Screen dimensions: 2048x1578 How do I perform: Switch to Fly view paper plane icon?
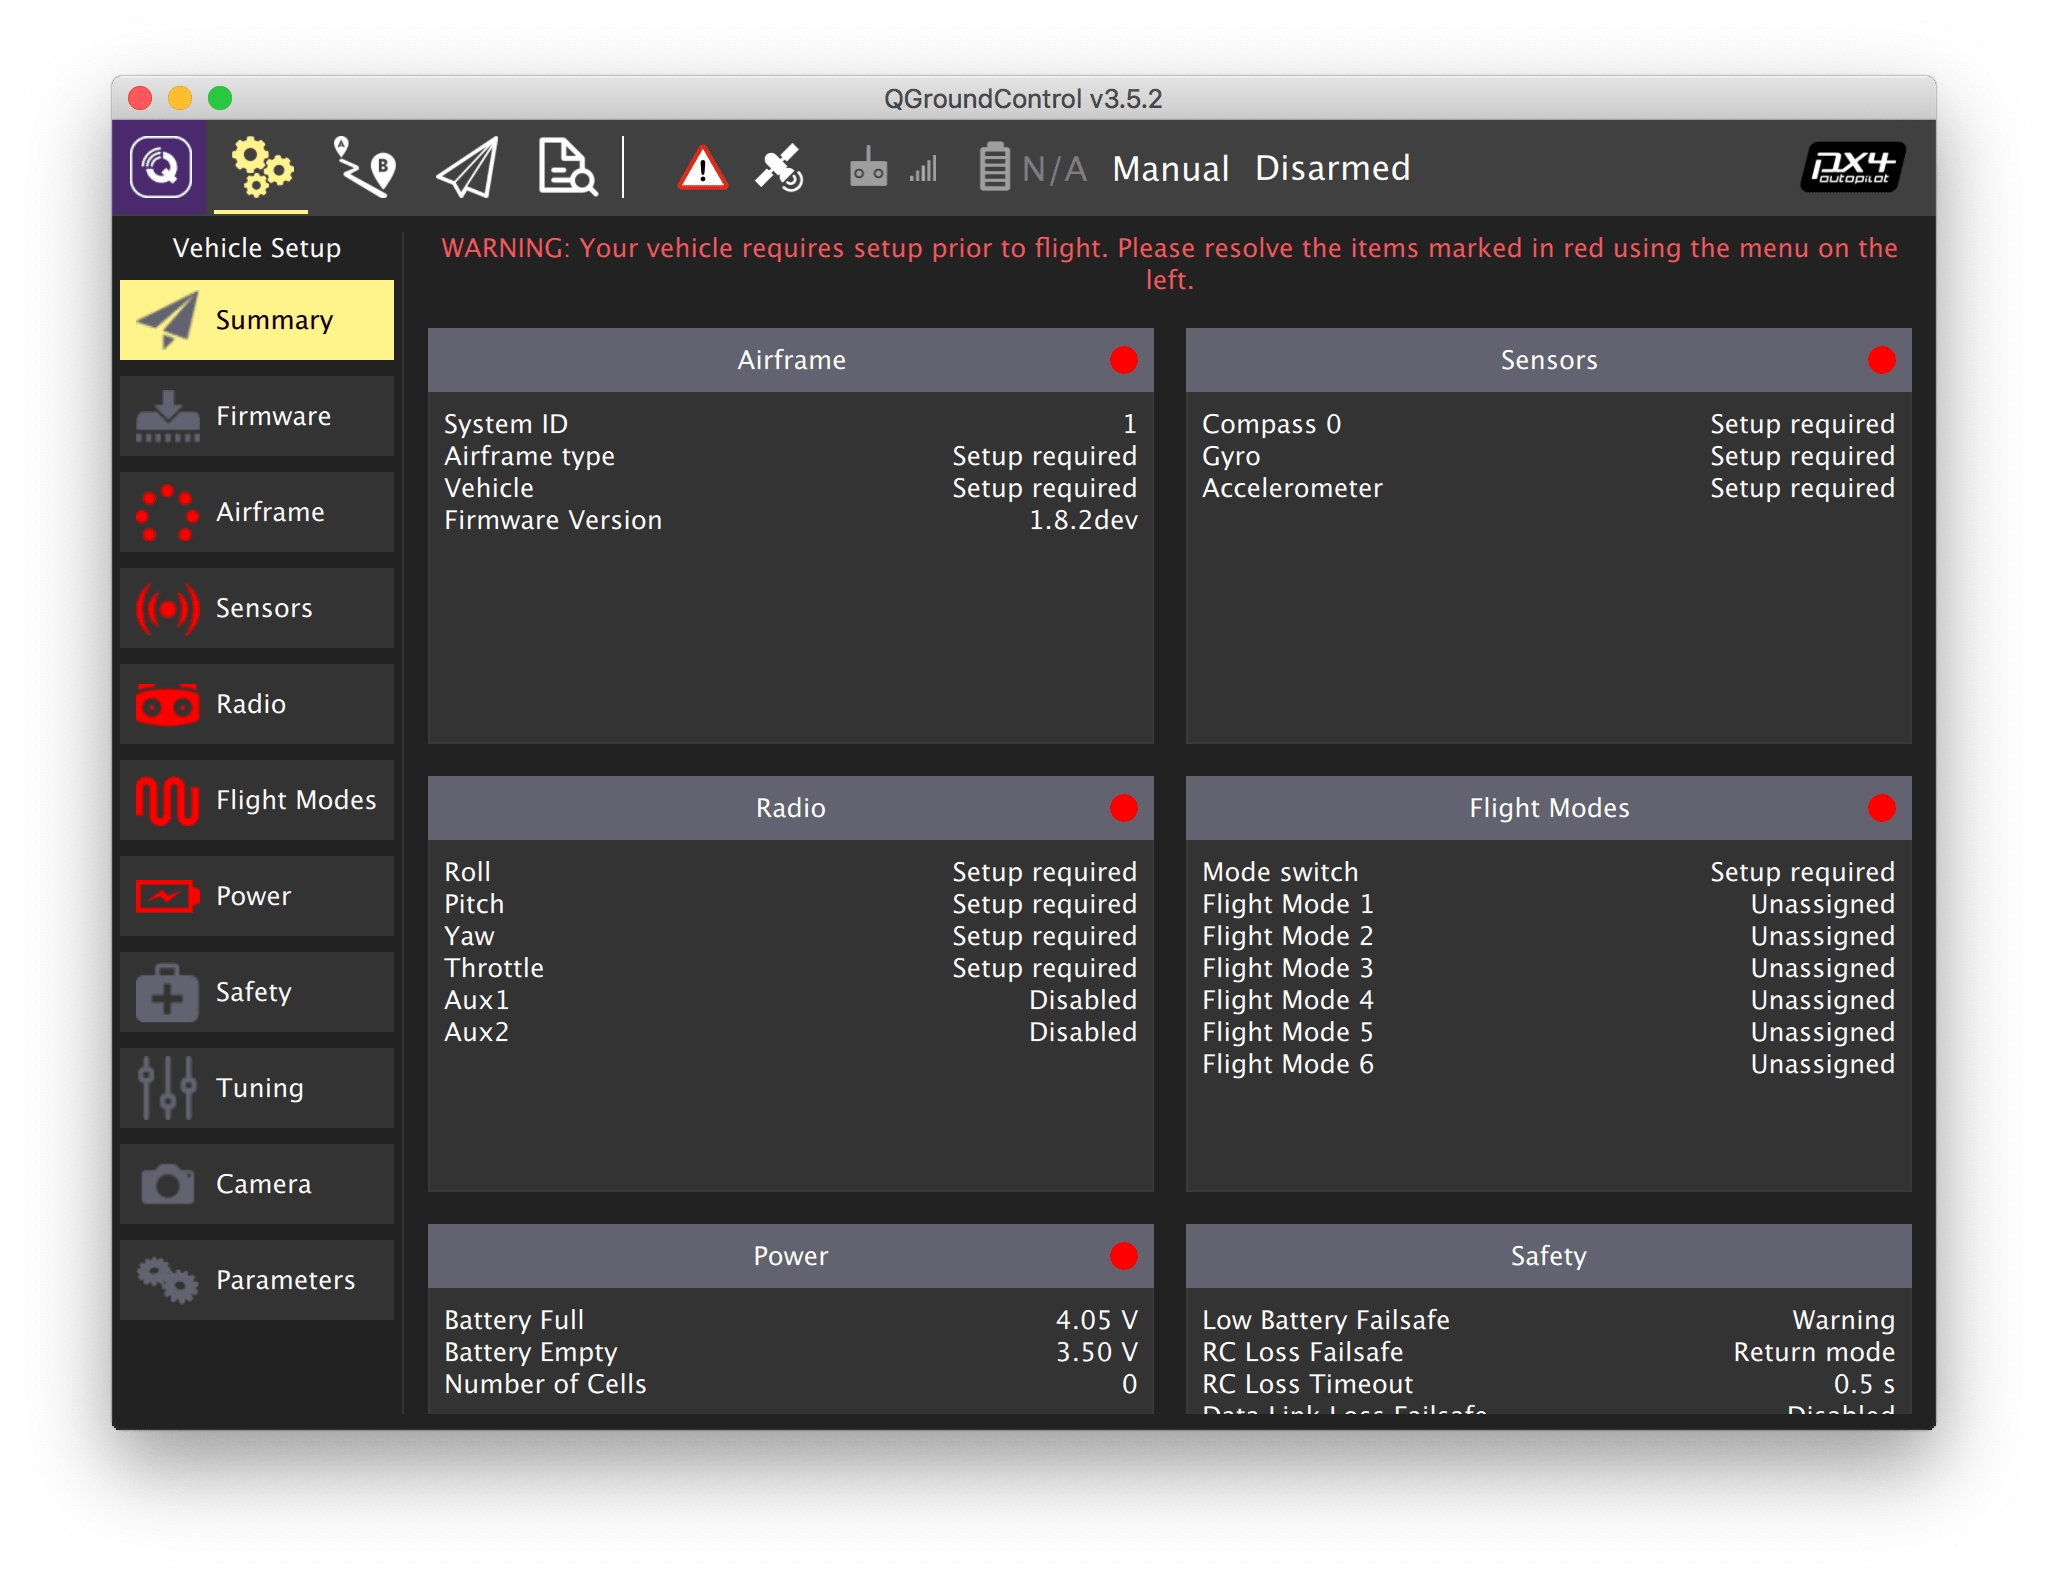tap(467, 167)
